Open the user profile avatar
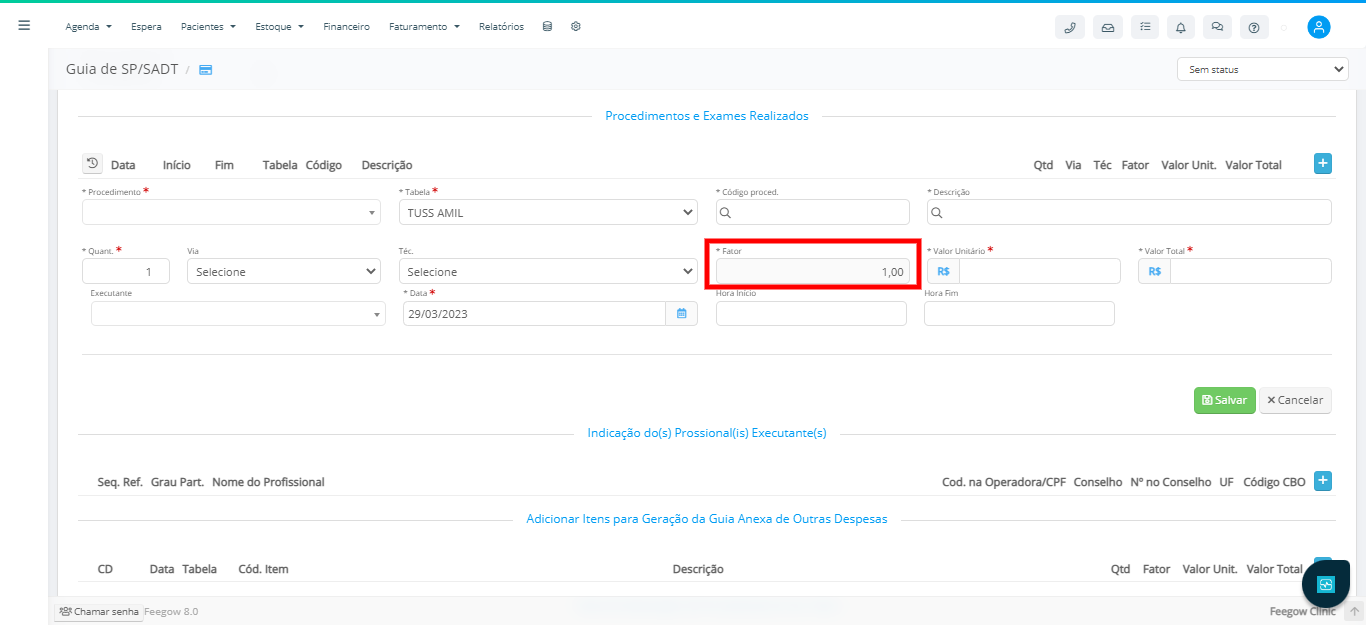1366x625 pixels. 1319,27
